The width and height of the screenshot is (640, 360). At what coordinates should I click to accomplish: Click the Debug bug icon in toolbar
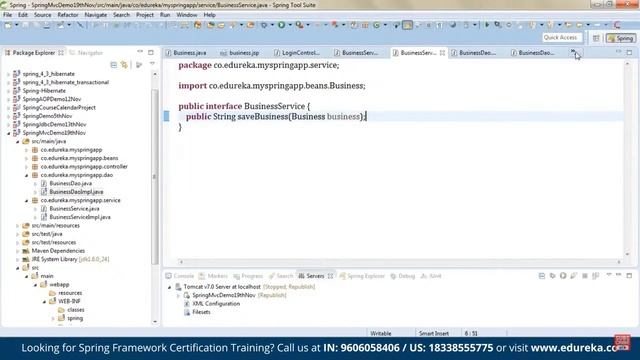click(x=264, y=25)
